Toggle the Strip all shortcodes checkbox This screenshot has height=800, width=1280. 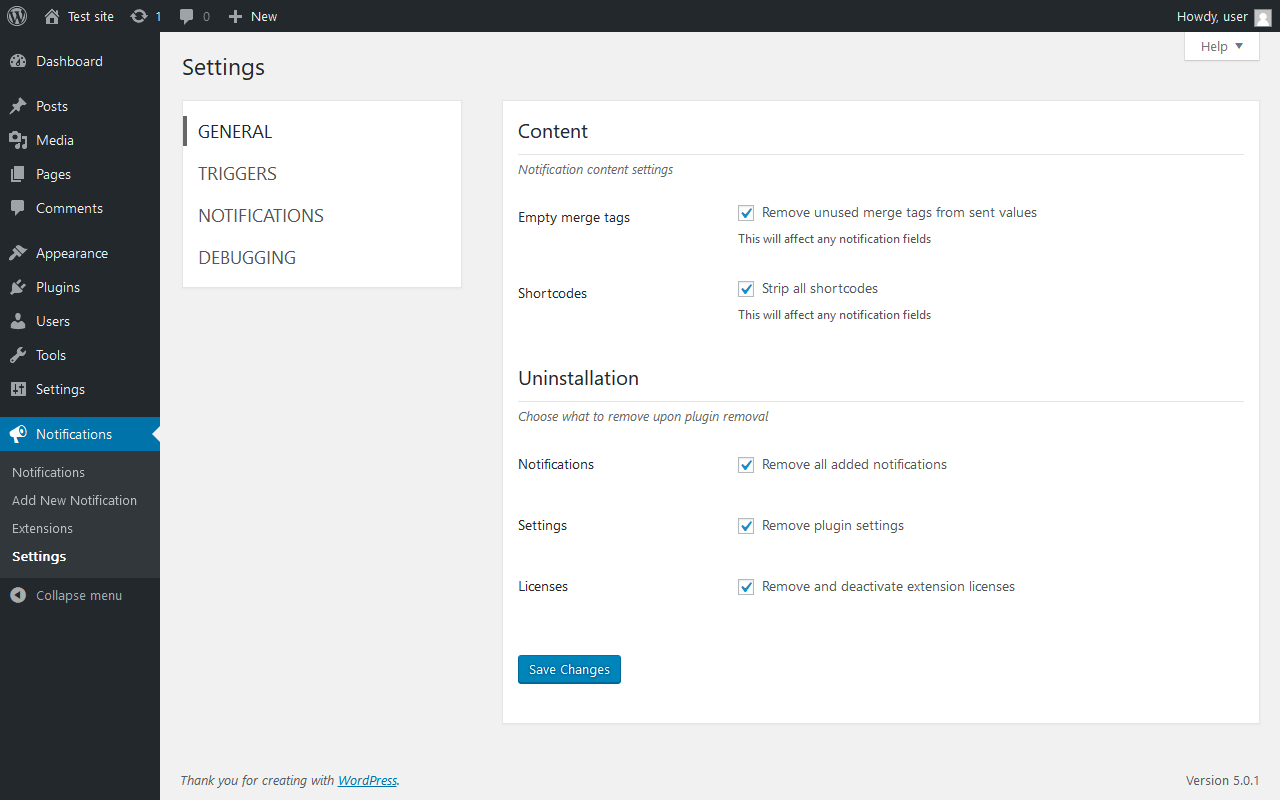[746, 289]
